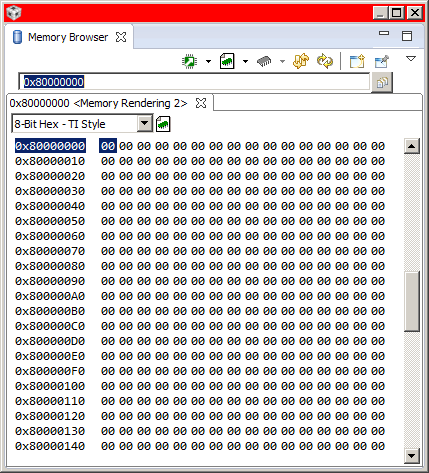Click address label 0x800000A0
The image size is (429, 473).
(50, 296)
